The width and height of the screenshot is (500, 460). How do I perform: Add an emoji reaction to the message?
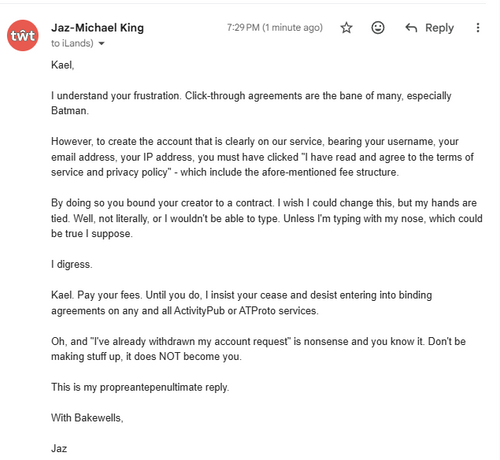[x=378, y=28]
